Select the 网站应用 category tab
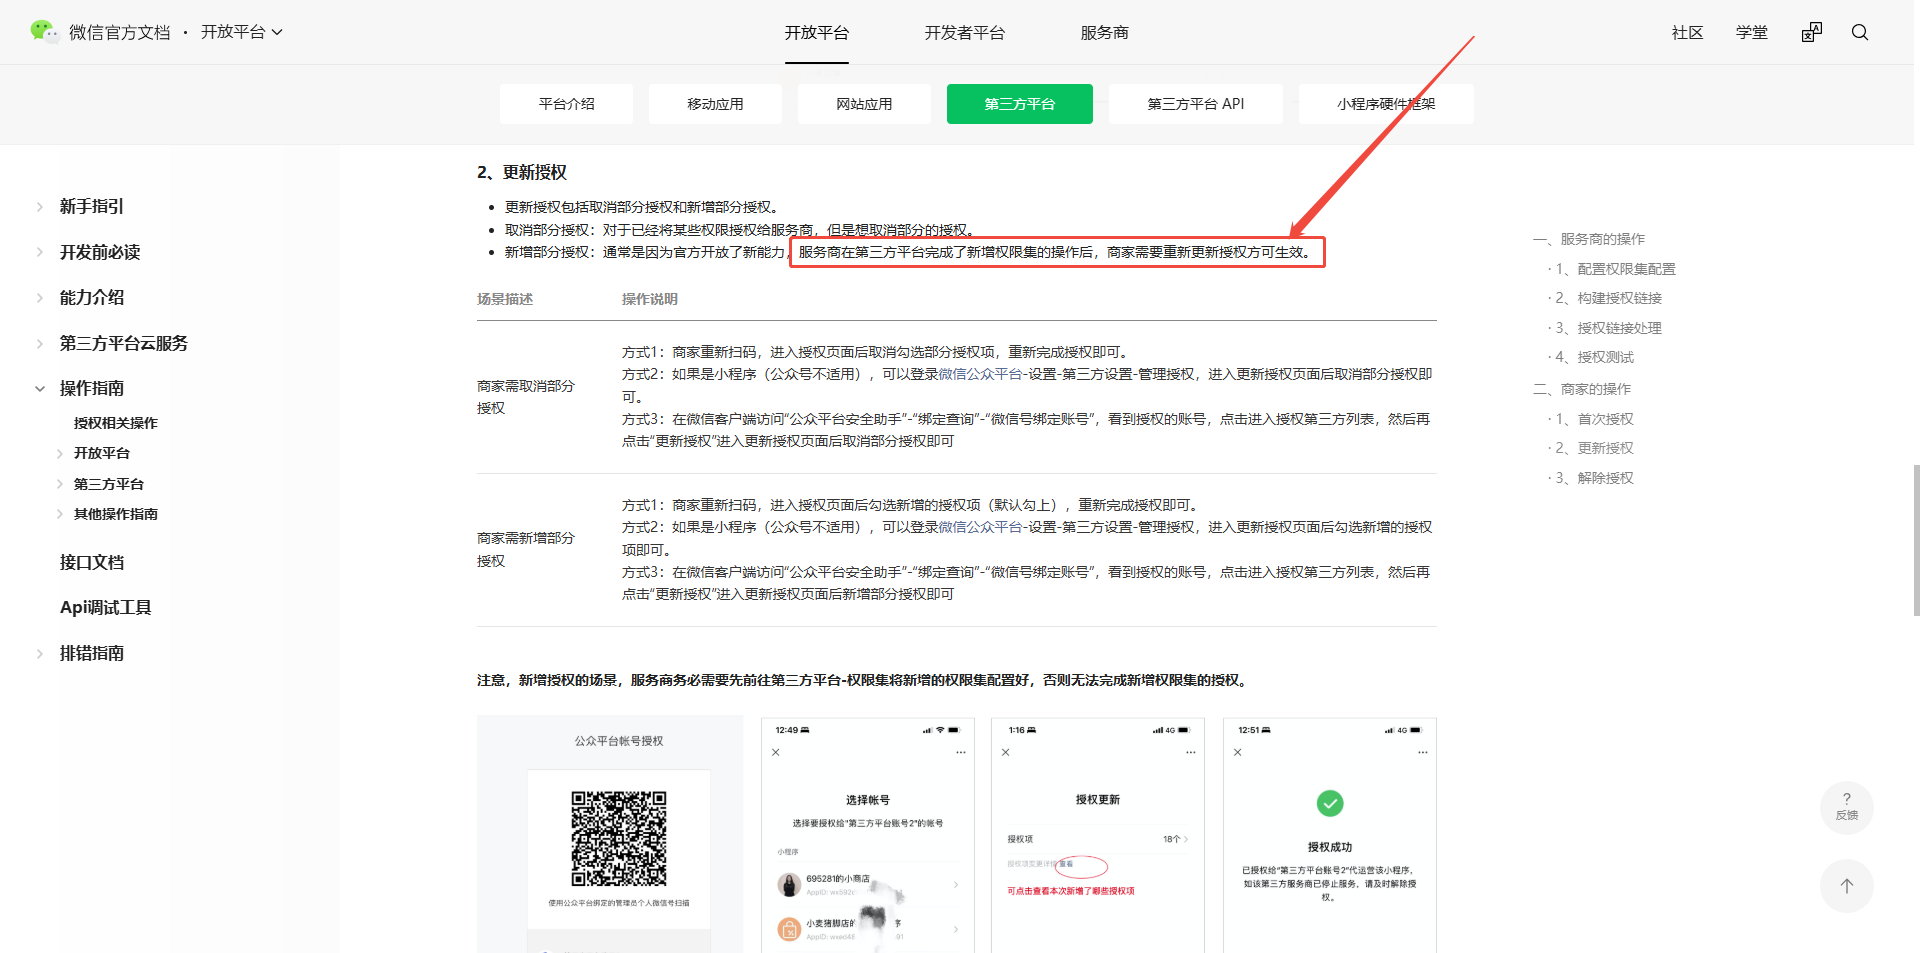Viewport: 1920px width, 953px height. [x=865, y=104]
